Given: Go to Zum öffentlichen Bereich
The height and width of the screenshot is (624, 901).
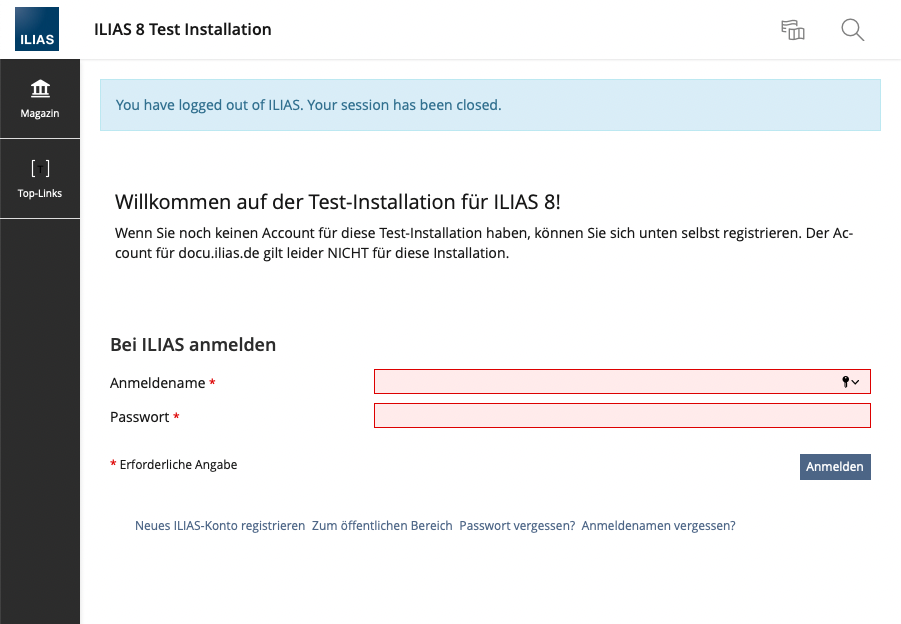Looking at the screenshot, I should pos(382,526).
